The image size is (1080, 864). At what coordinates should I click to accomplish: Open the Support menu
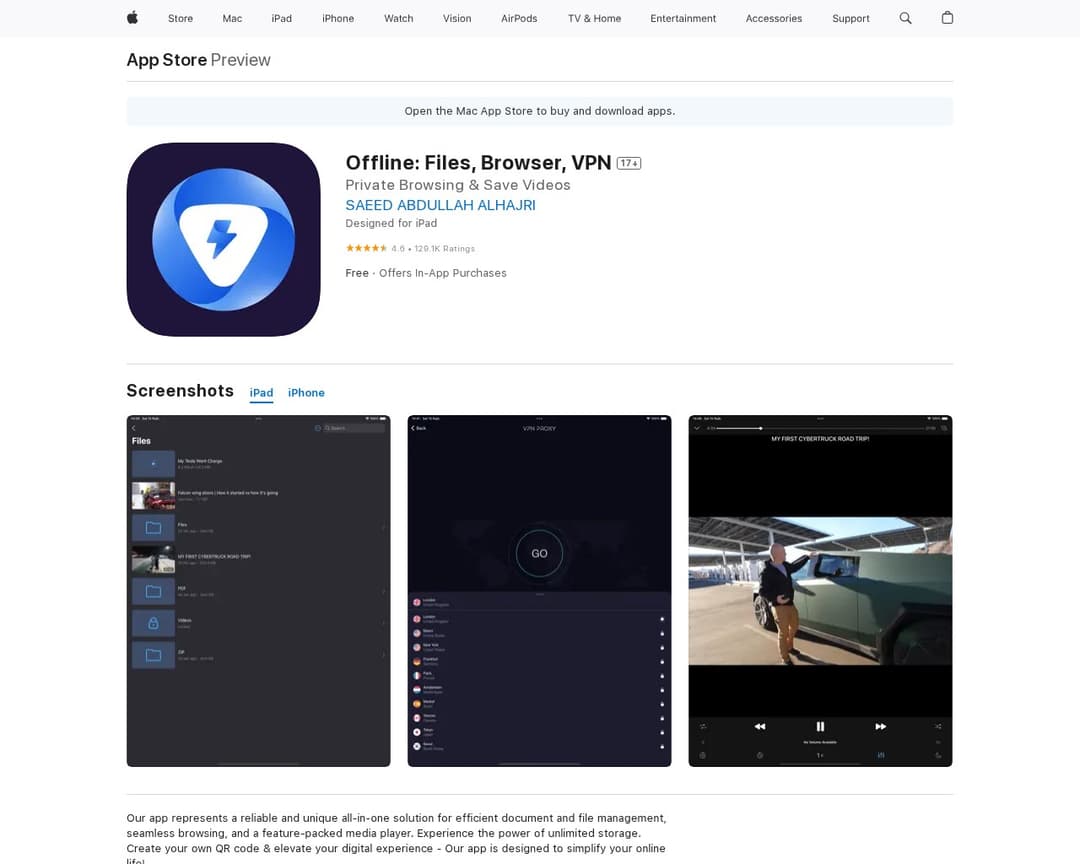[x=851, y=19]
